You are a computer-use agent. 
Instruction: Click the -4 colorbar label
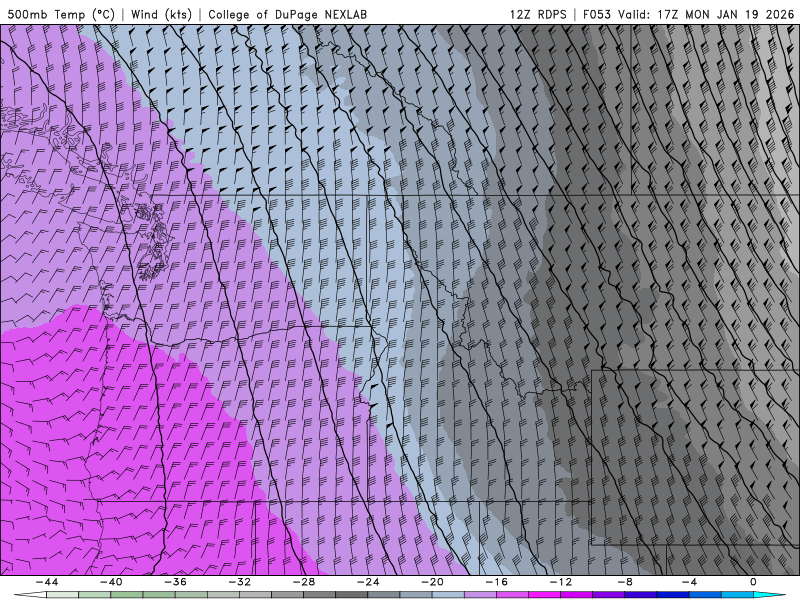(x=689, y=582)
